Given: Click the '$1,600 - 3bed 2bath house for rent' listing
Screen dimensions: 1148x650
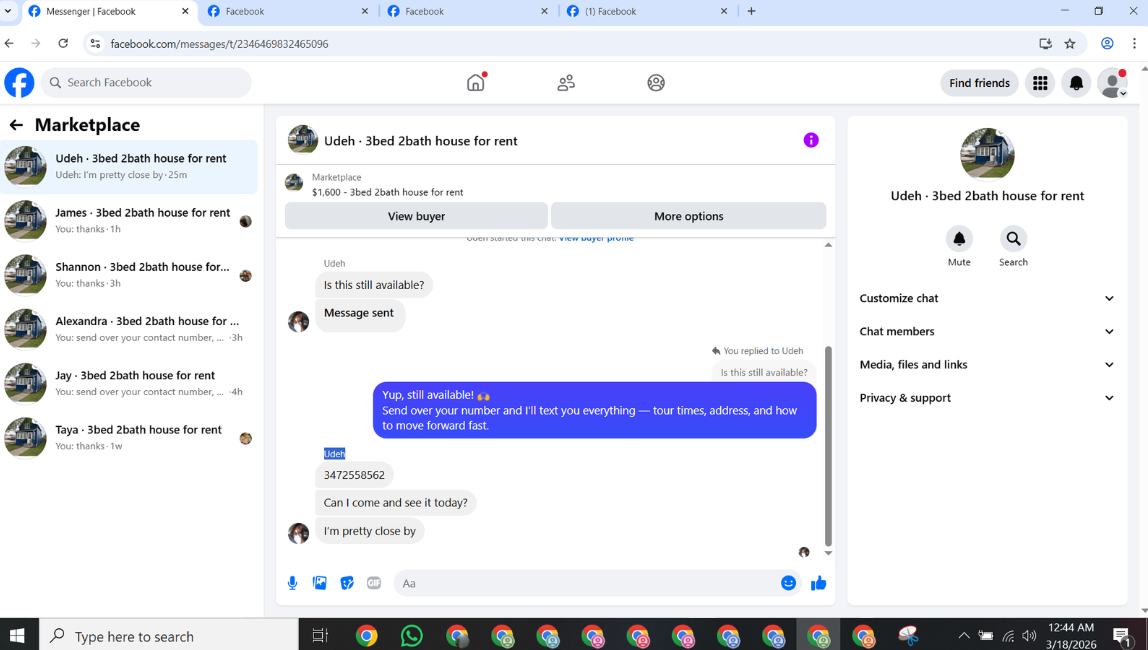Looking at the screenshot, I should click(x=387, y=193).
